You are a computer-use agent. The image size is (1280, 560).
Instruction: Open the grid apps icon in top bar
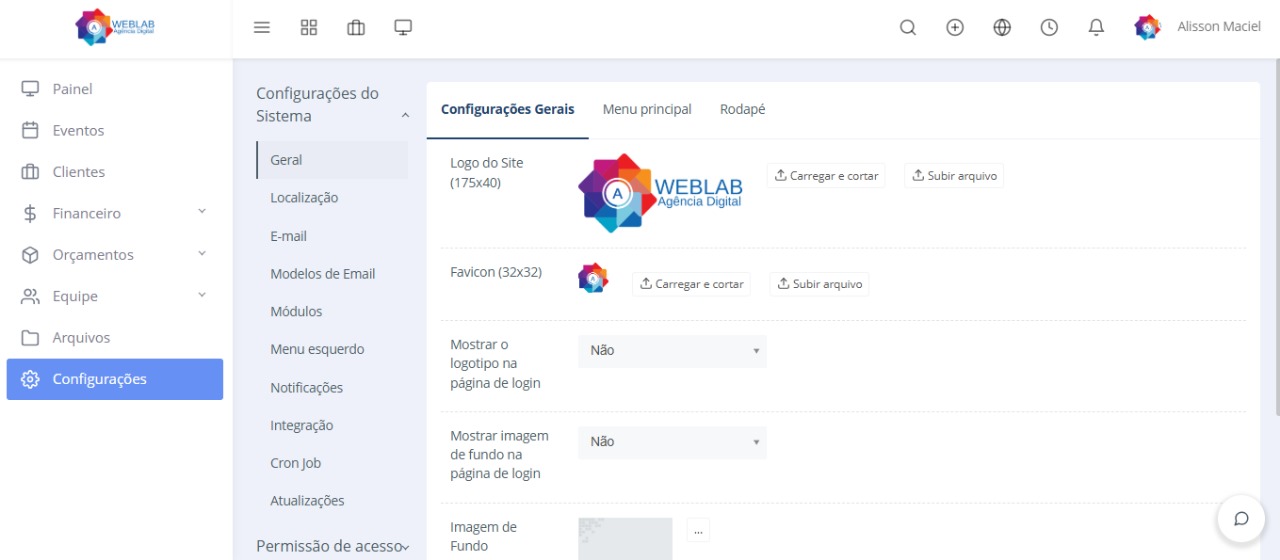[x=309, y=28]
